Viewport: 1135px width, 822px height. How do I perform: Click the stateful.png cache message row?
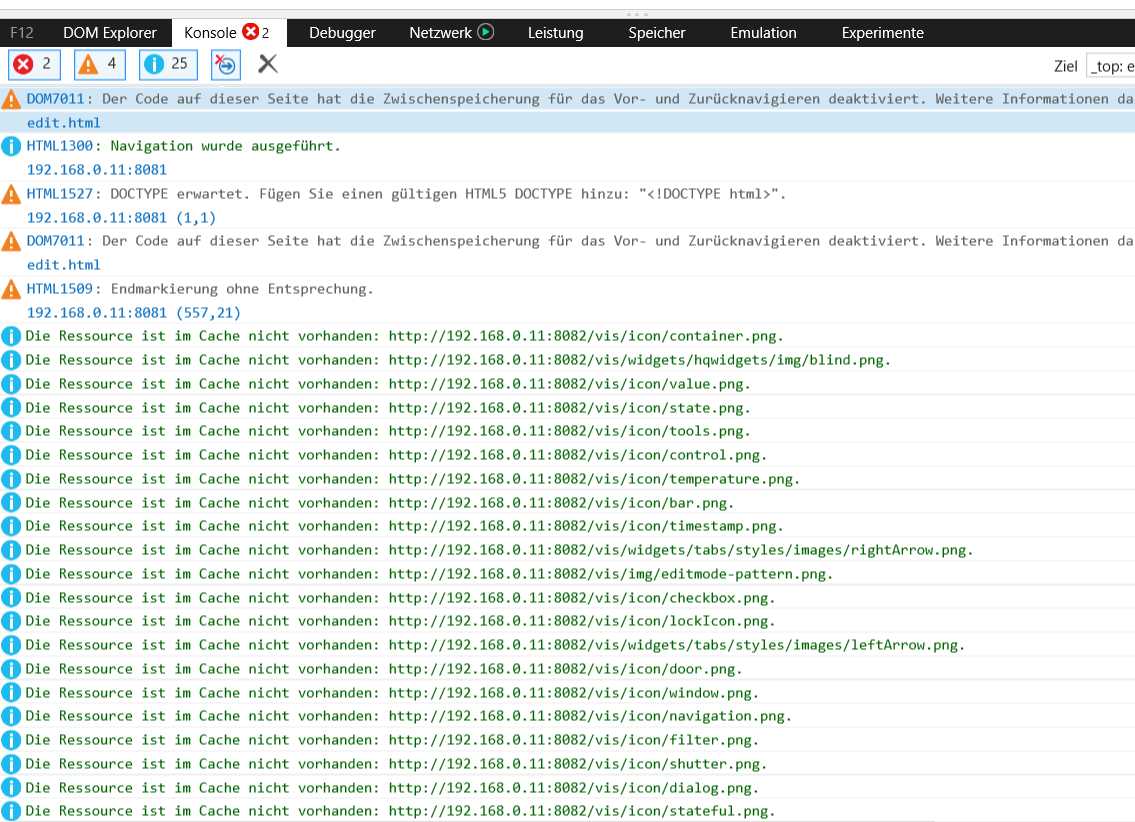pyautogui.click(x=400, y=811)
